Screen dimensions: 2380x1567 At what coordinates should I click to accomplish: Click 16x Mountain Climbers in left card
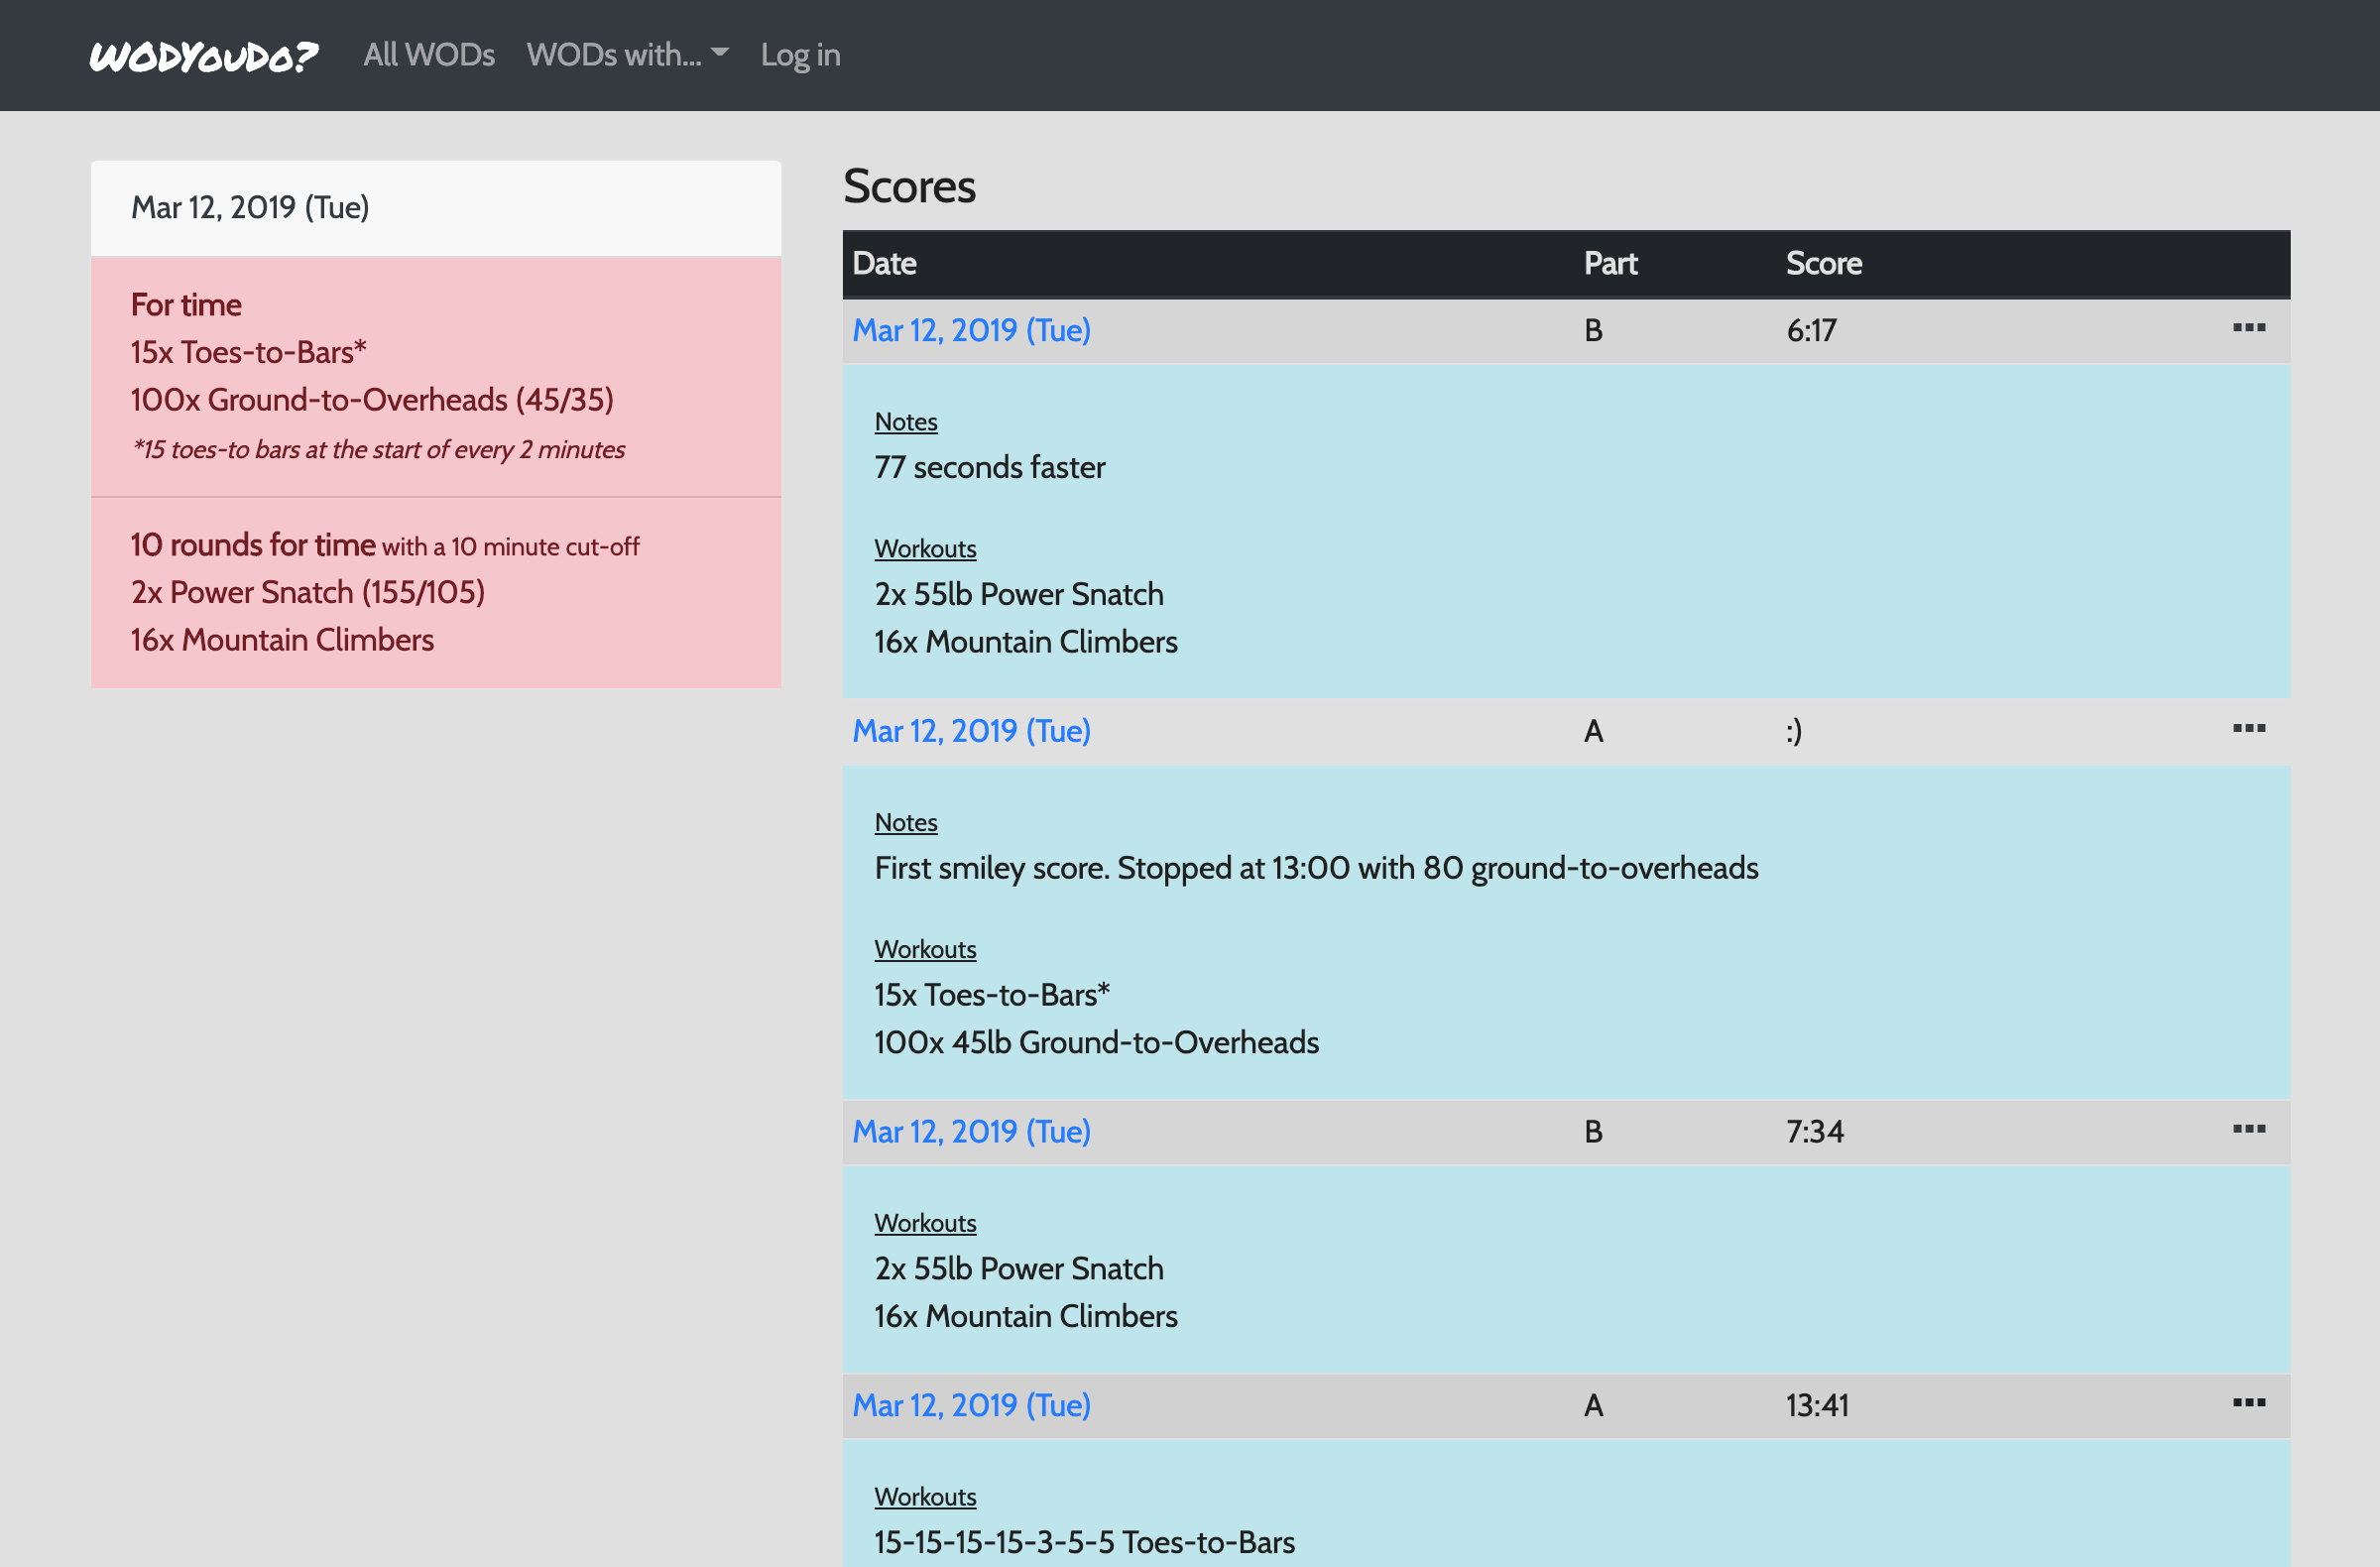point(282,640)
